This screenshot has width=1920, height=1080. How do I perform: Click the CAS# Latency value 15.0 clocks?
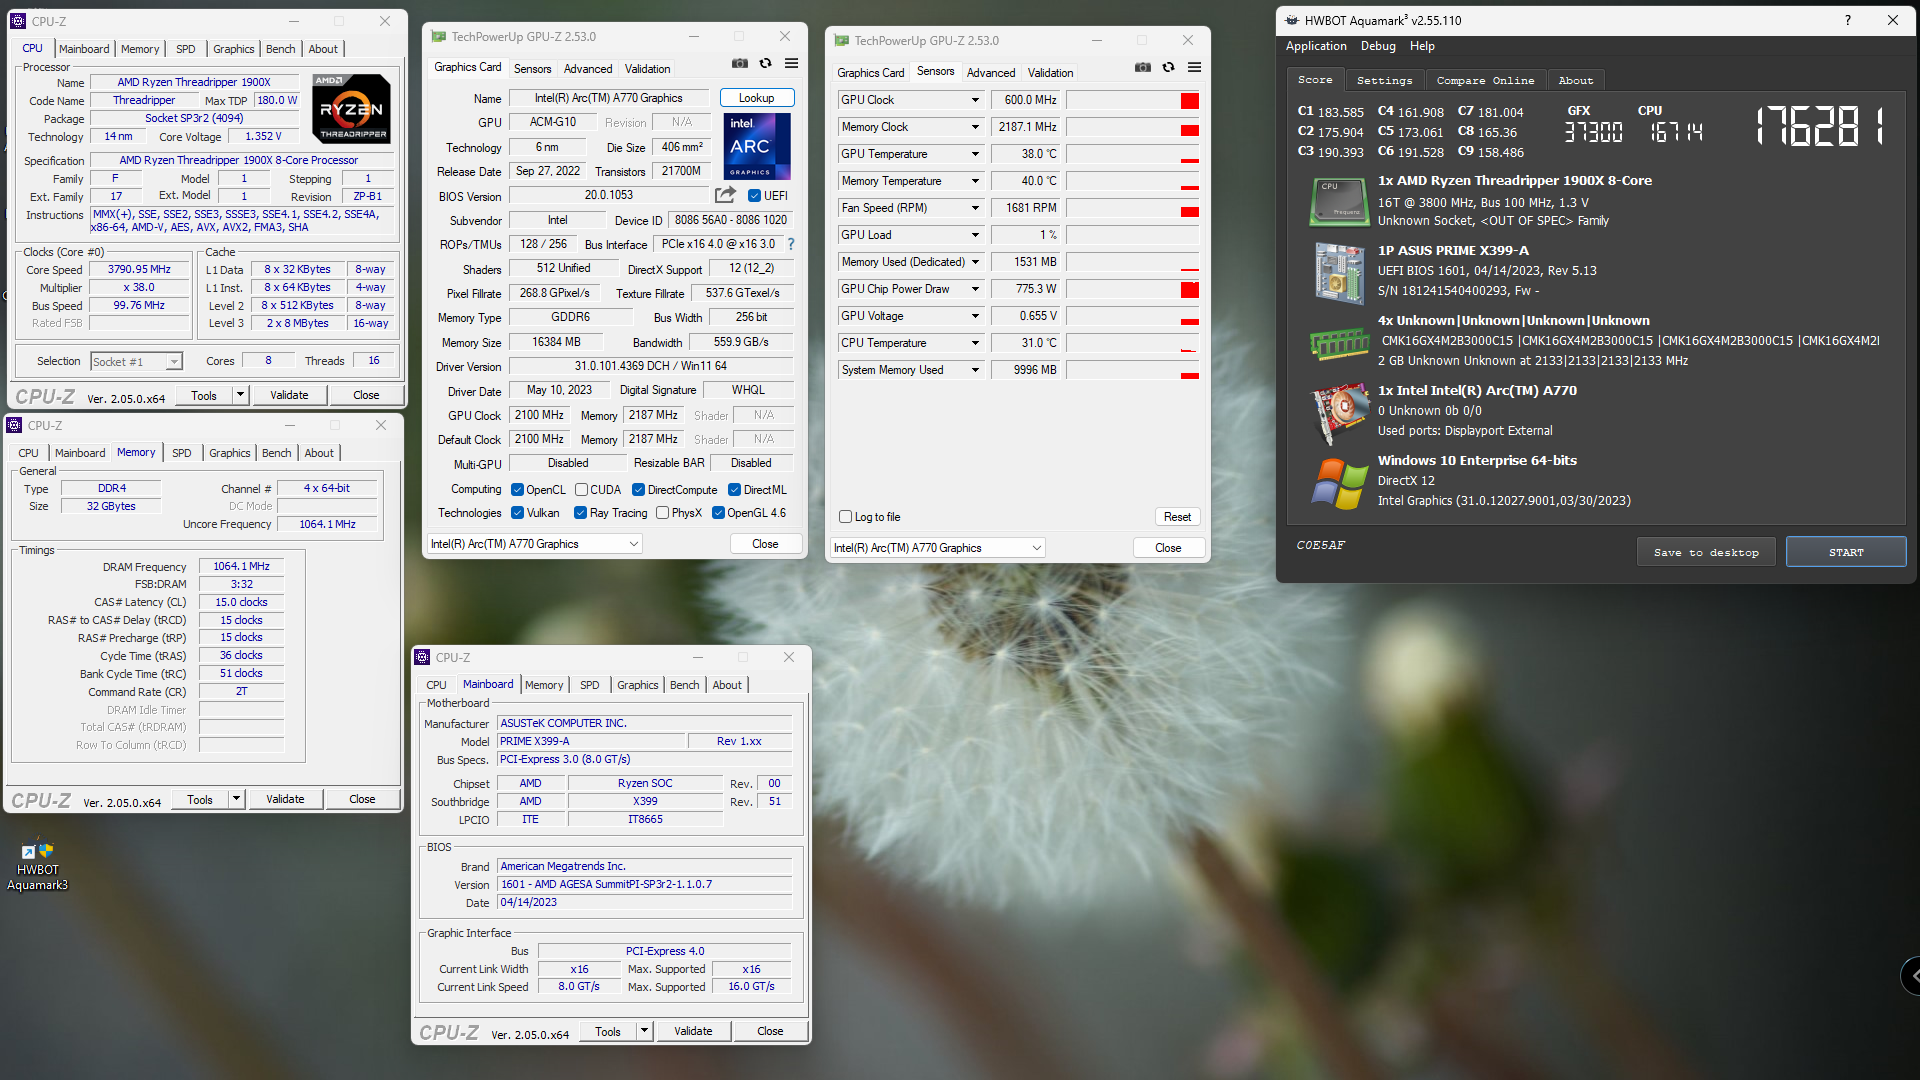coord(241,602)
